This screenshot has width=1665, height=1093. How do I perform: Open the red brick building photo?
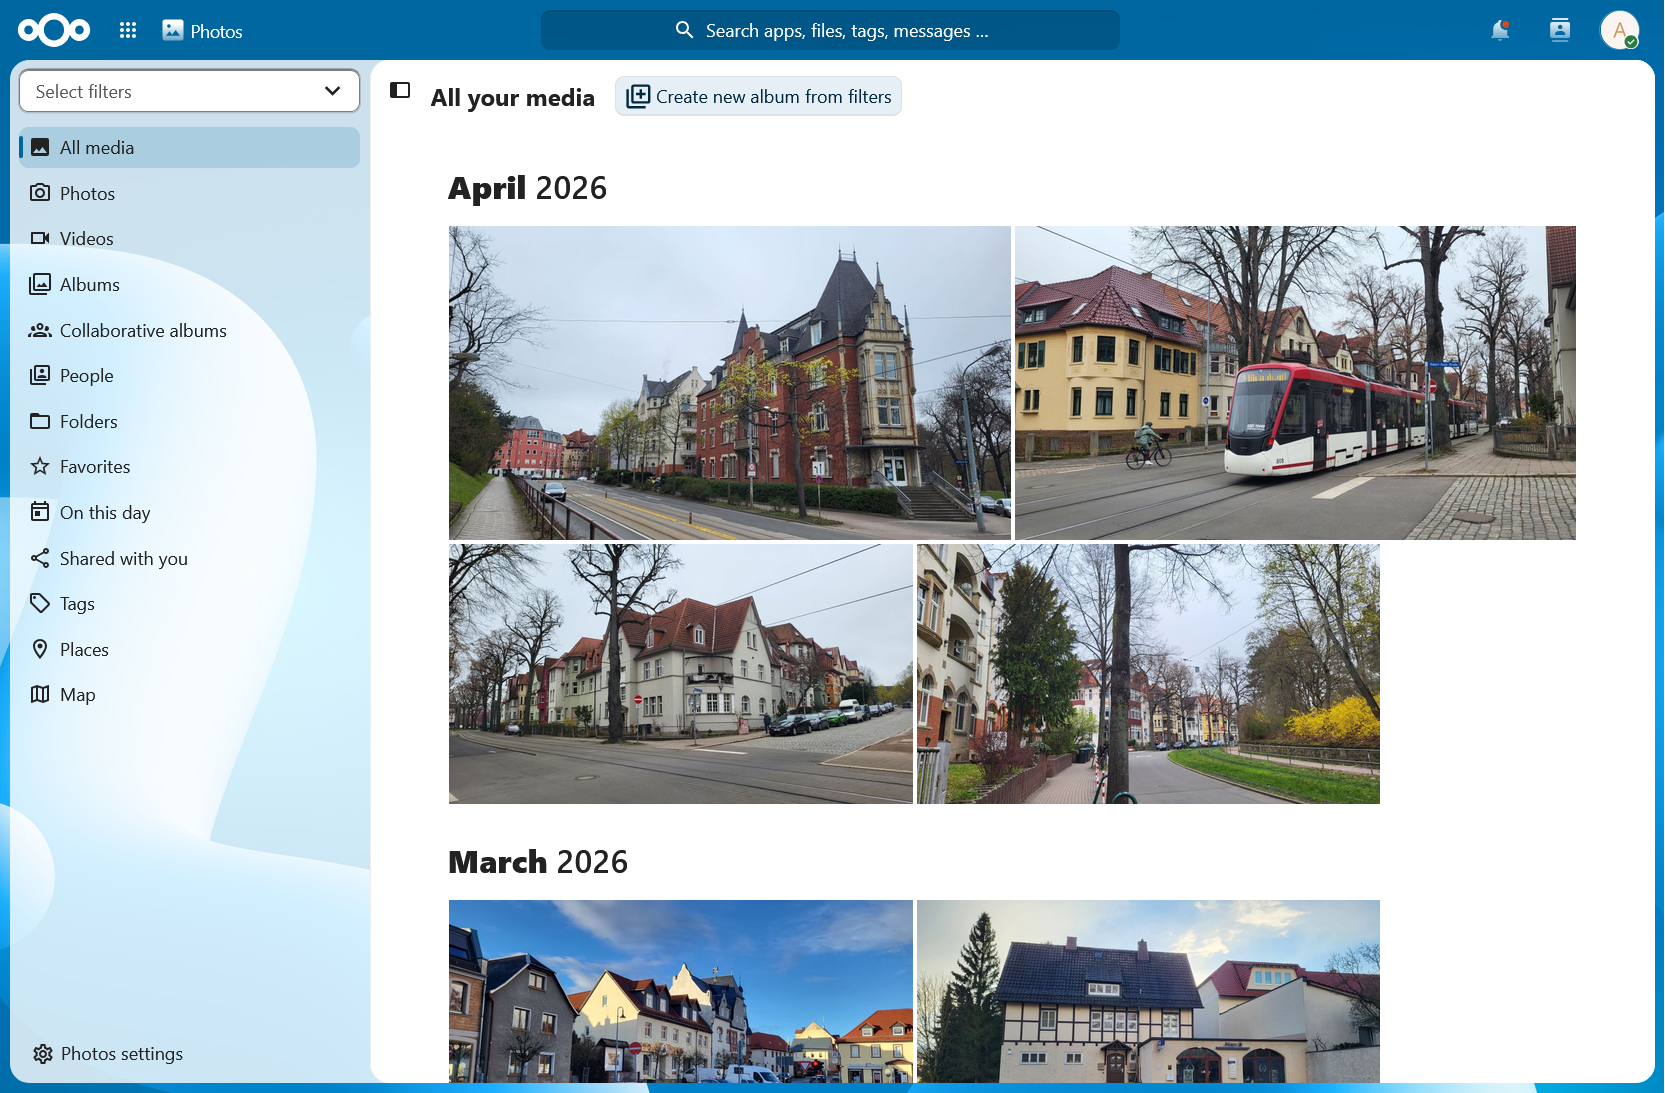tap(729, 383)
